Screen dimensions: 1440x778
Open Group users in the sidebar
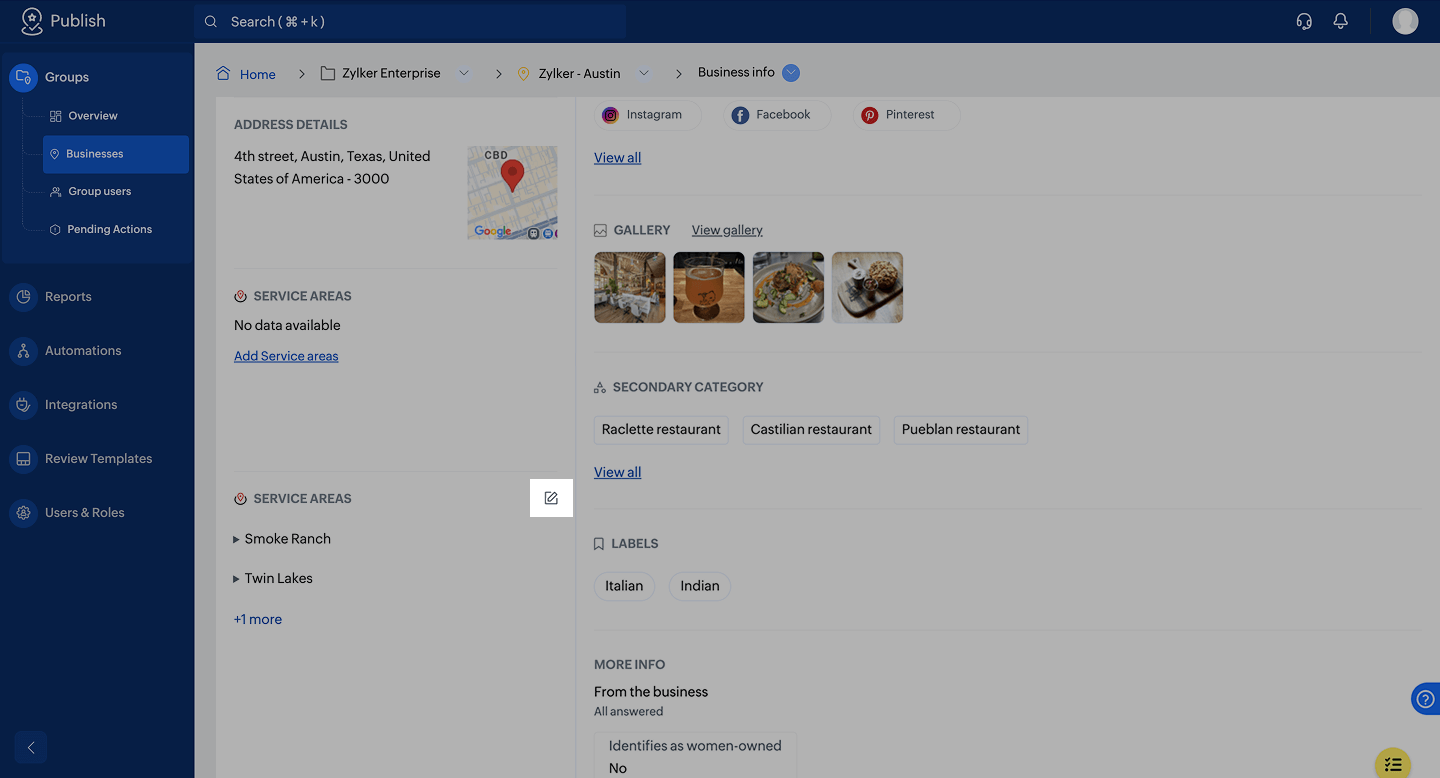(99, 191)
